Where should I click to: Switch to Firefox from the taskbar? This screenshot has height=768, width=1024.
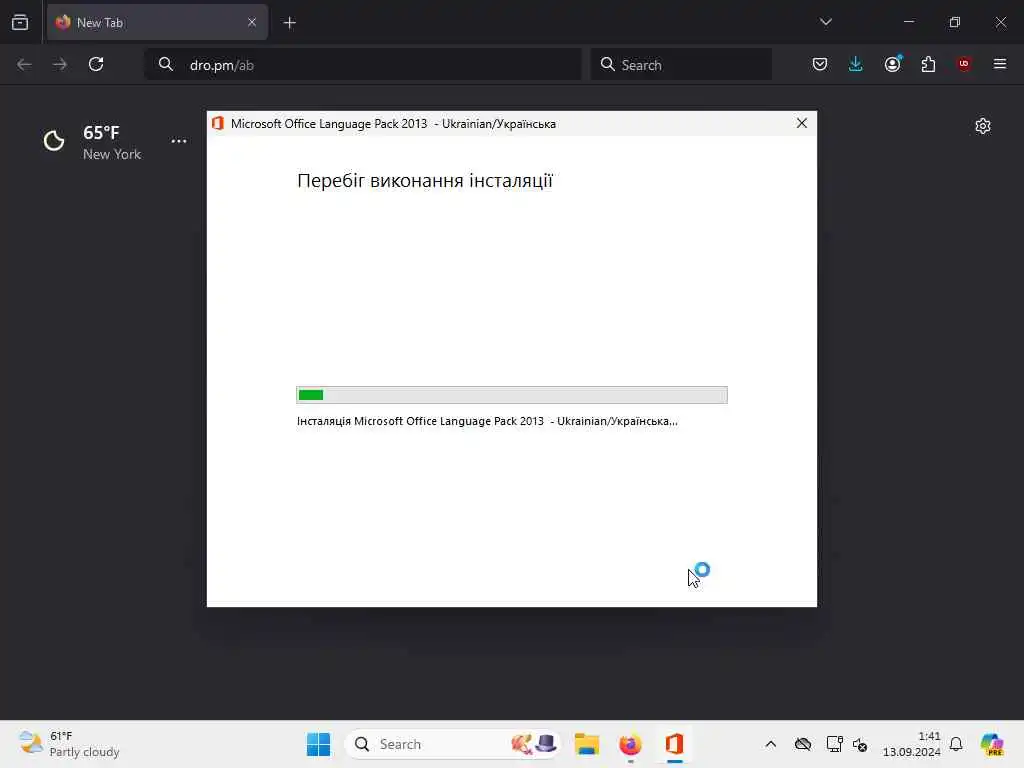(630, 744)
